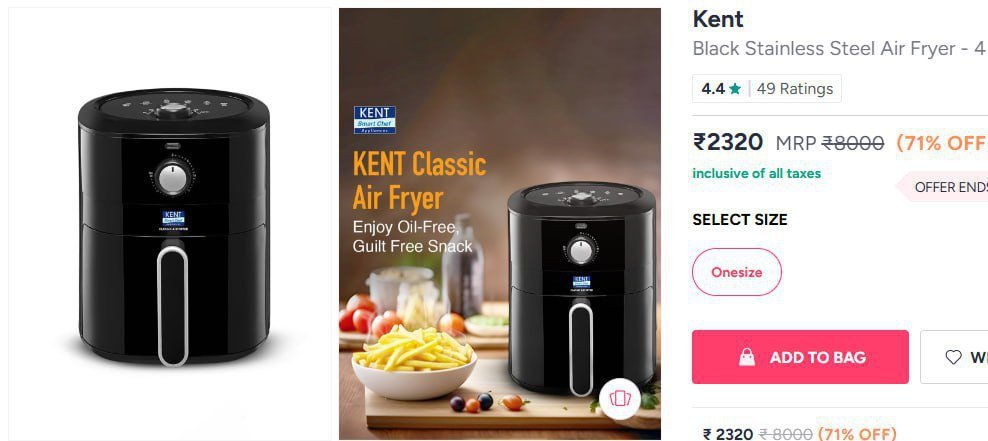This screenshot has width=988, height=441.
Task: Click the shopping bag icon in Add to Bag
Action: (747, 357)
